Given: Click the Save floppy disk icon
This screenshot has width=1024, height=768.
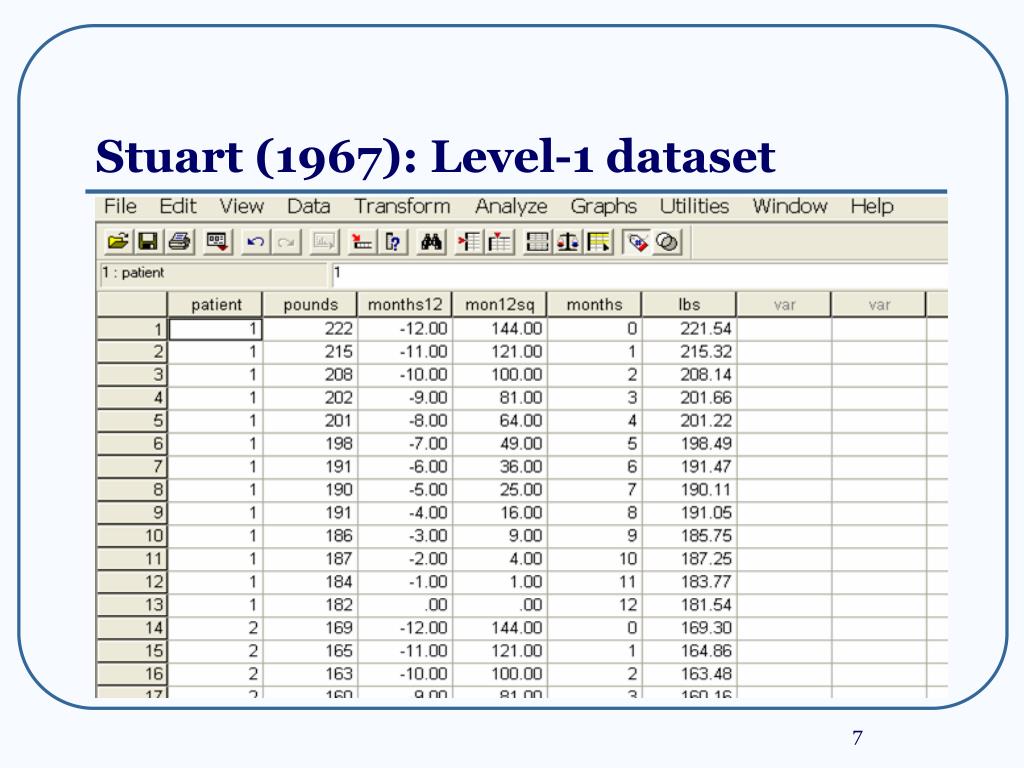Looking at the screenshot, I should point(148,242).
